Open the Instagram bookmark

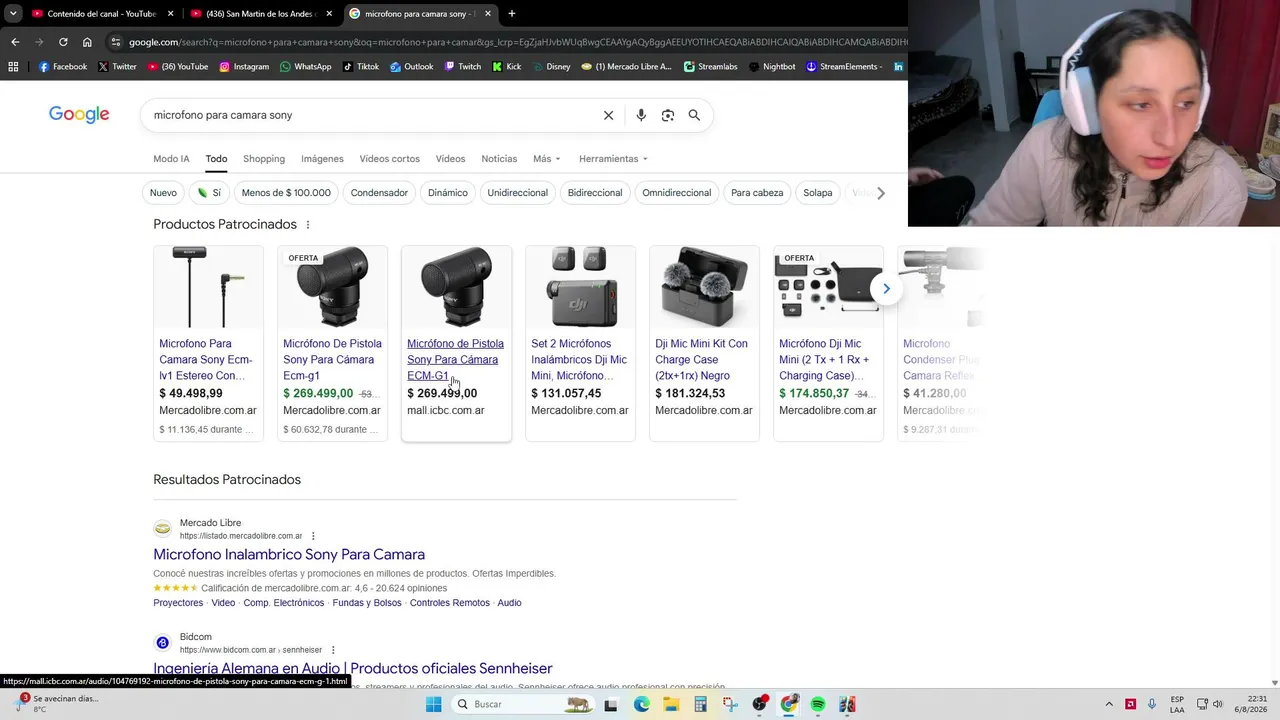click(244, 67)
